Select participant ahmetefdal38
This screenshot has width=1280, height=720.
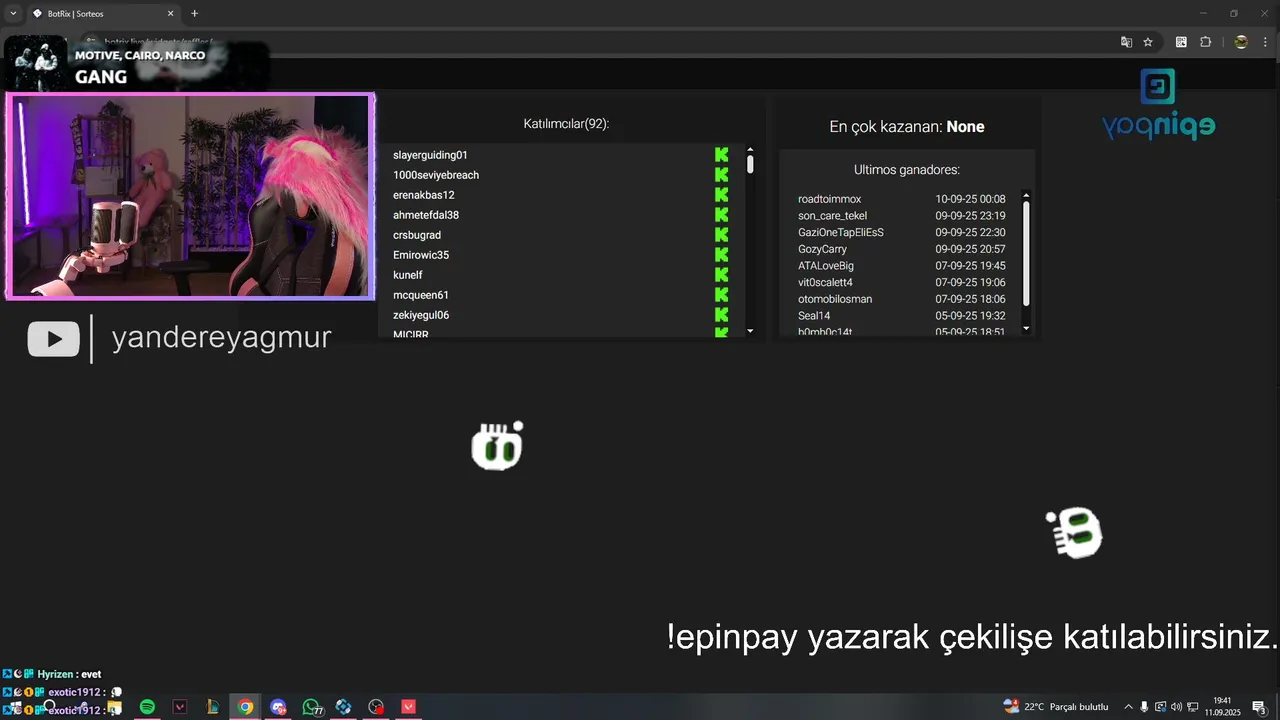pos(426,215)
